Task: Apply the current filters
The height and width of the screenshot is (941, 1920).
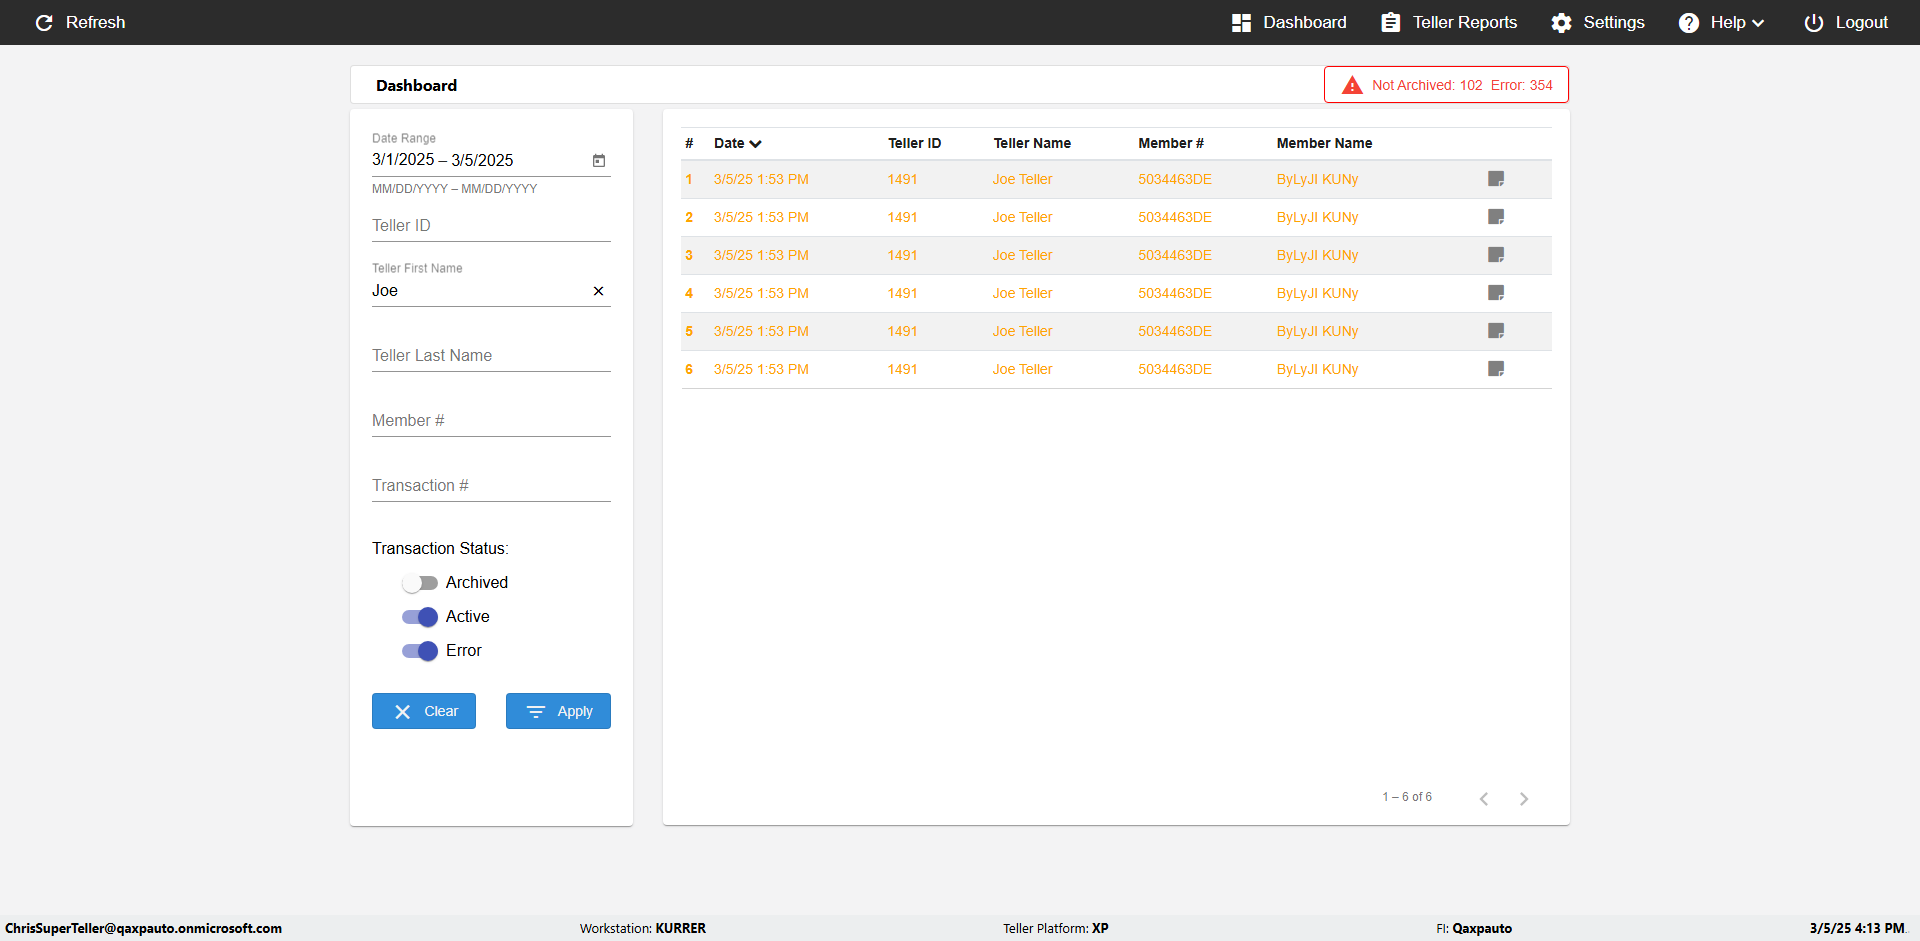Action: tap(558, 711)
